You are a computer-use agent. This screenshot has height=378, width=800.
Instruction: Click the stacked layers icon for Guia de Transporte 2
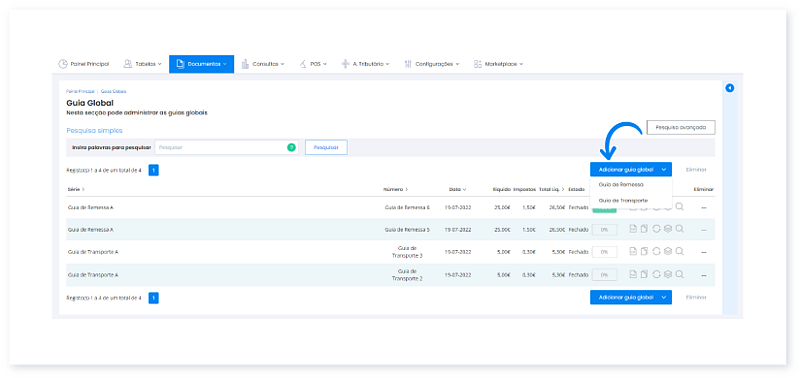click(668, 274)
